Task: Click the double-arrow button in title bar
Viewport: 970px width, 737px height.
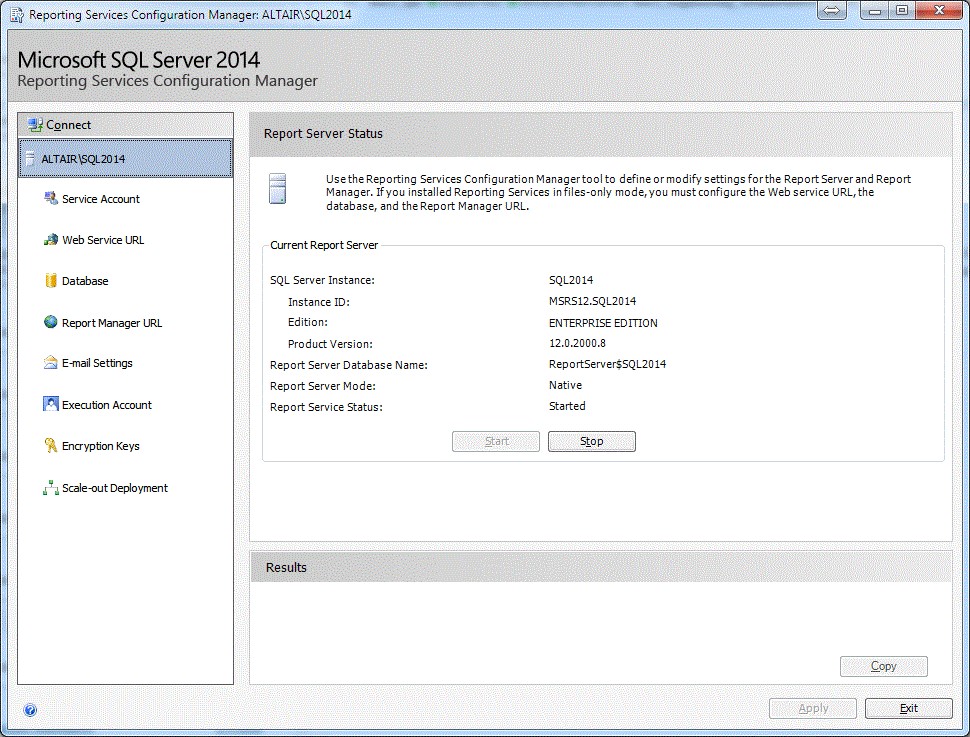Action: tap(831, 11)
